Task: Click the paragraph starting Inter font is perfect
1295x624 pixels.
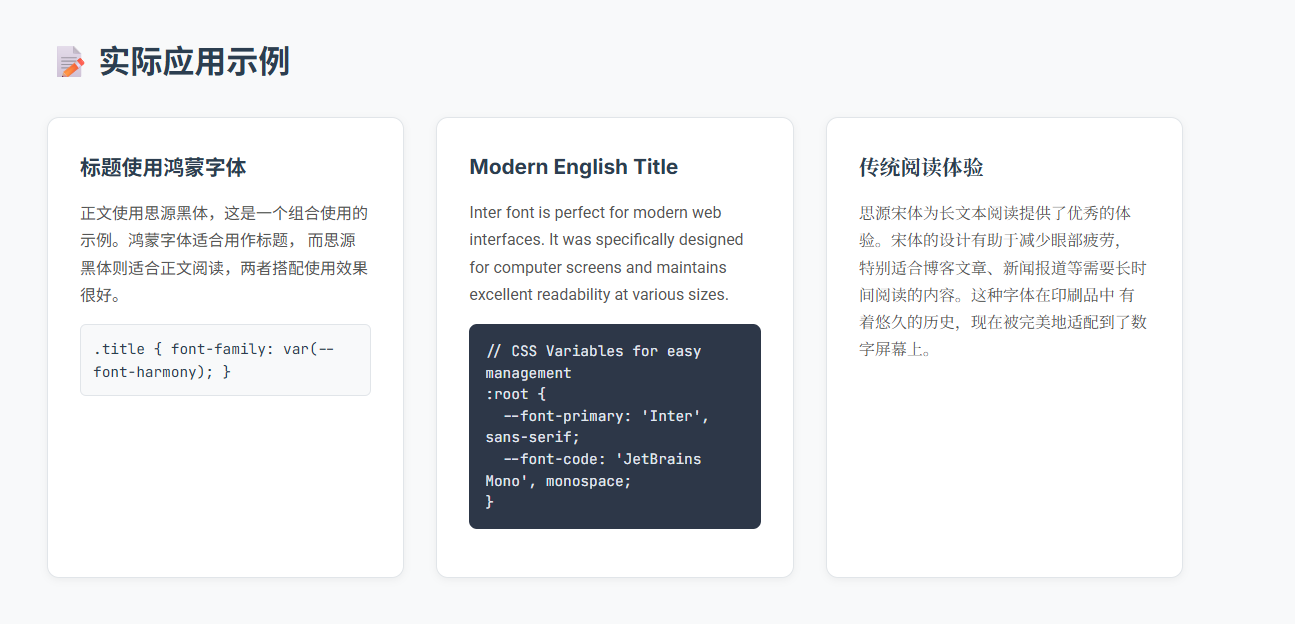Action: point(607,254)
